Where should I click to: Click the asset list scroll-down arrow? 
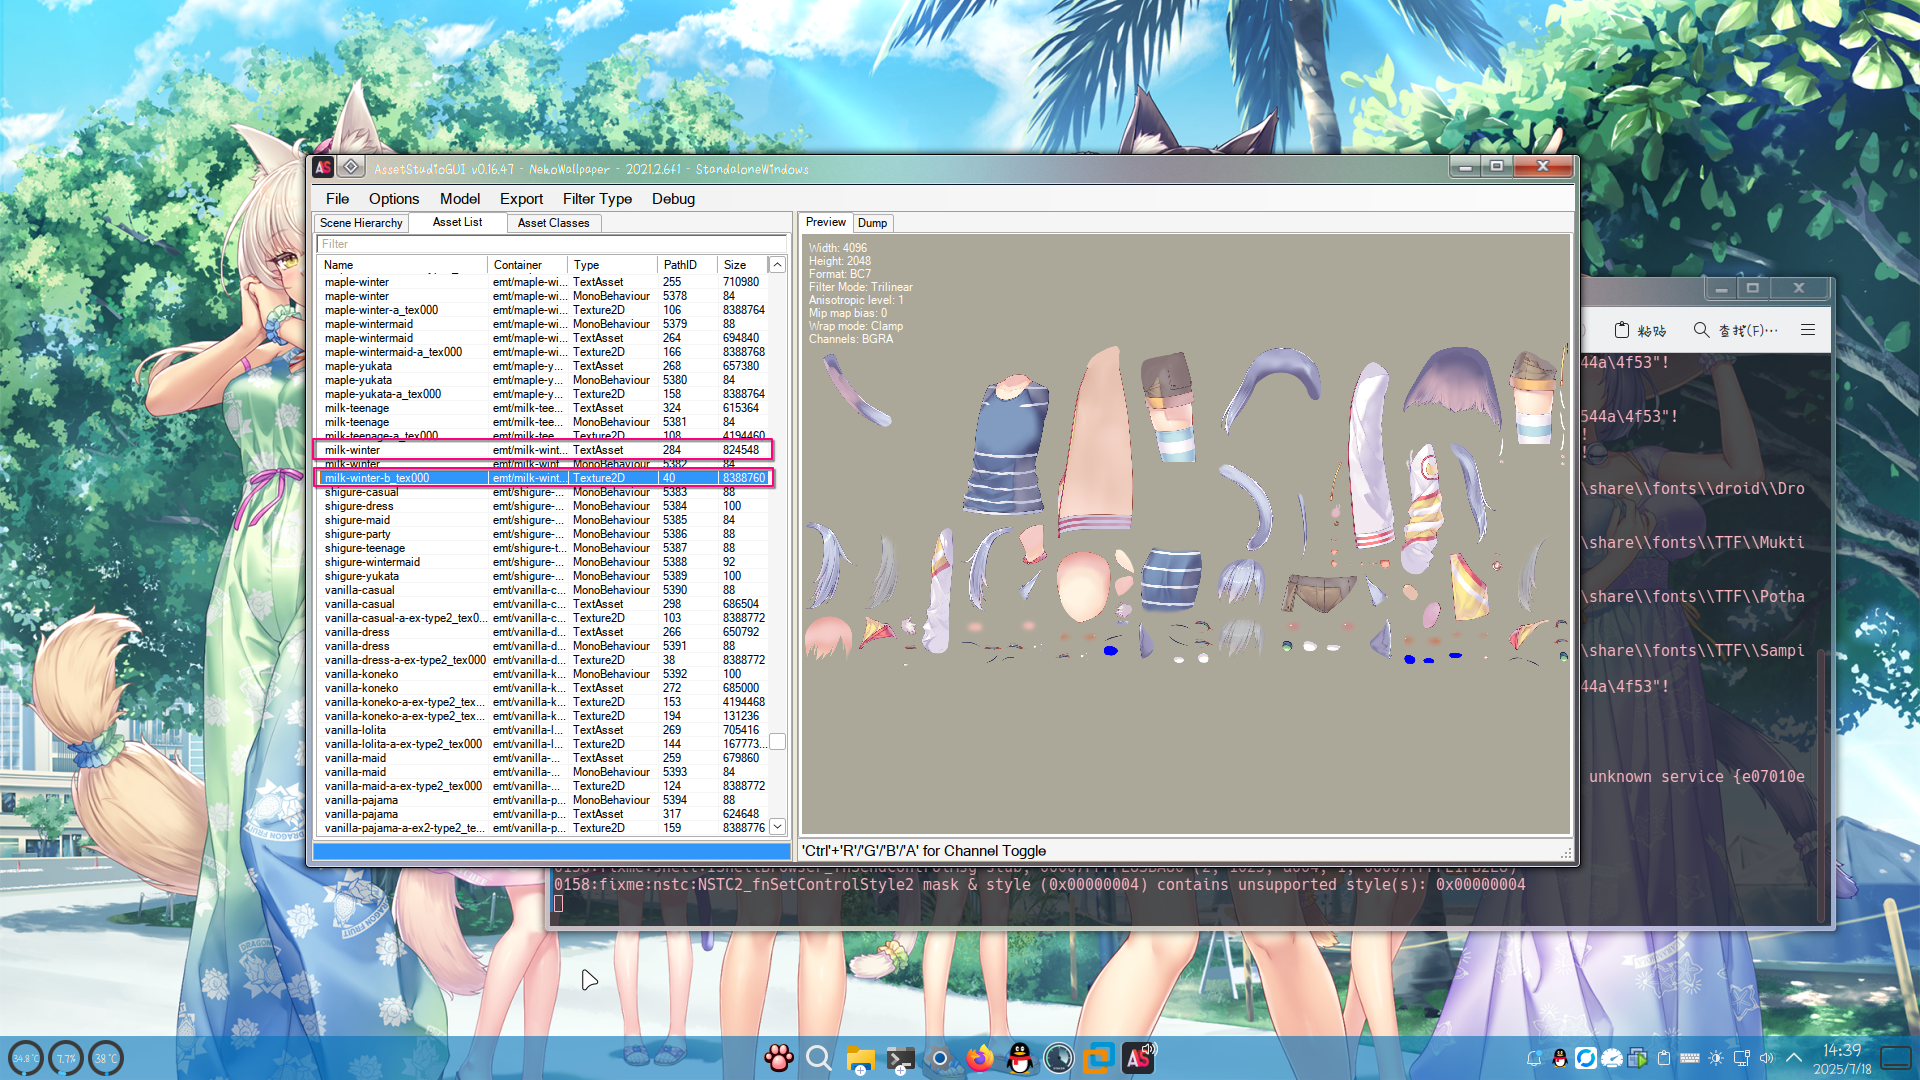pos(777,827)
